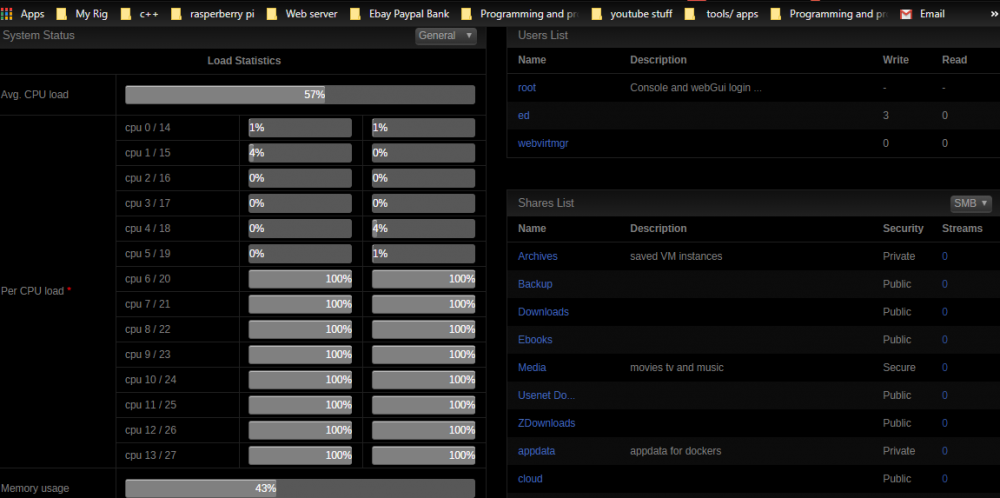Open the Web server bookmark folder
This screenshot has width=1000, height=498.
click(302, 14)
